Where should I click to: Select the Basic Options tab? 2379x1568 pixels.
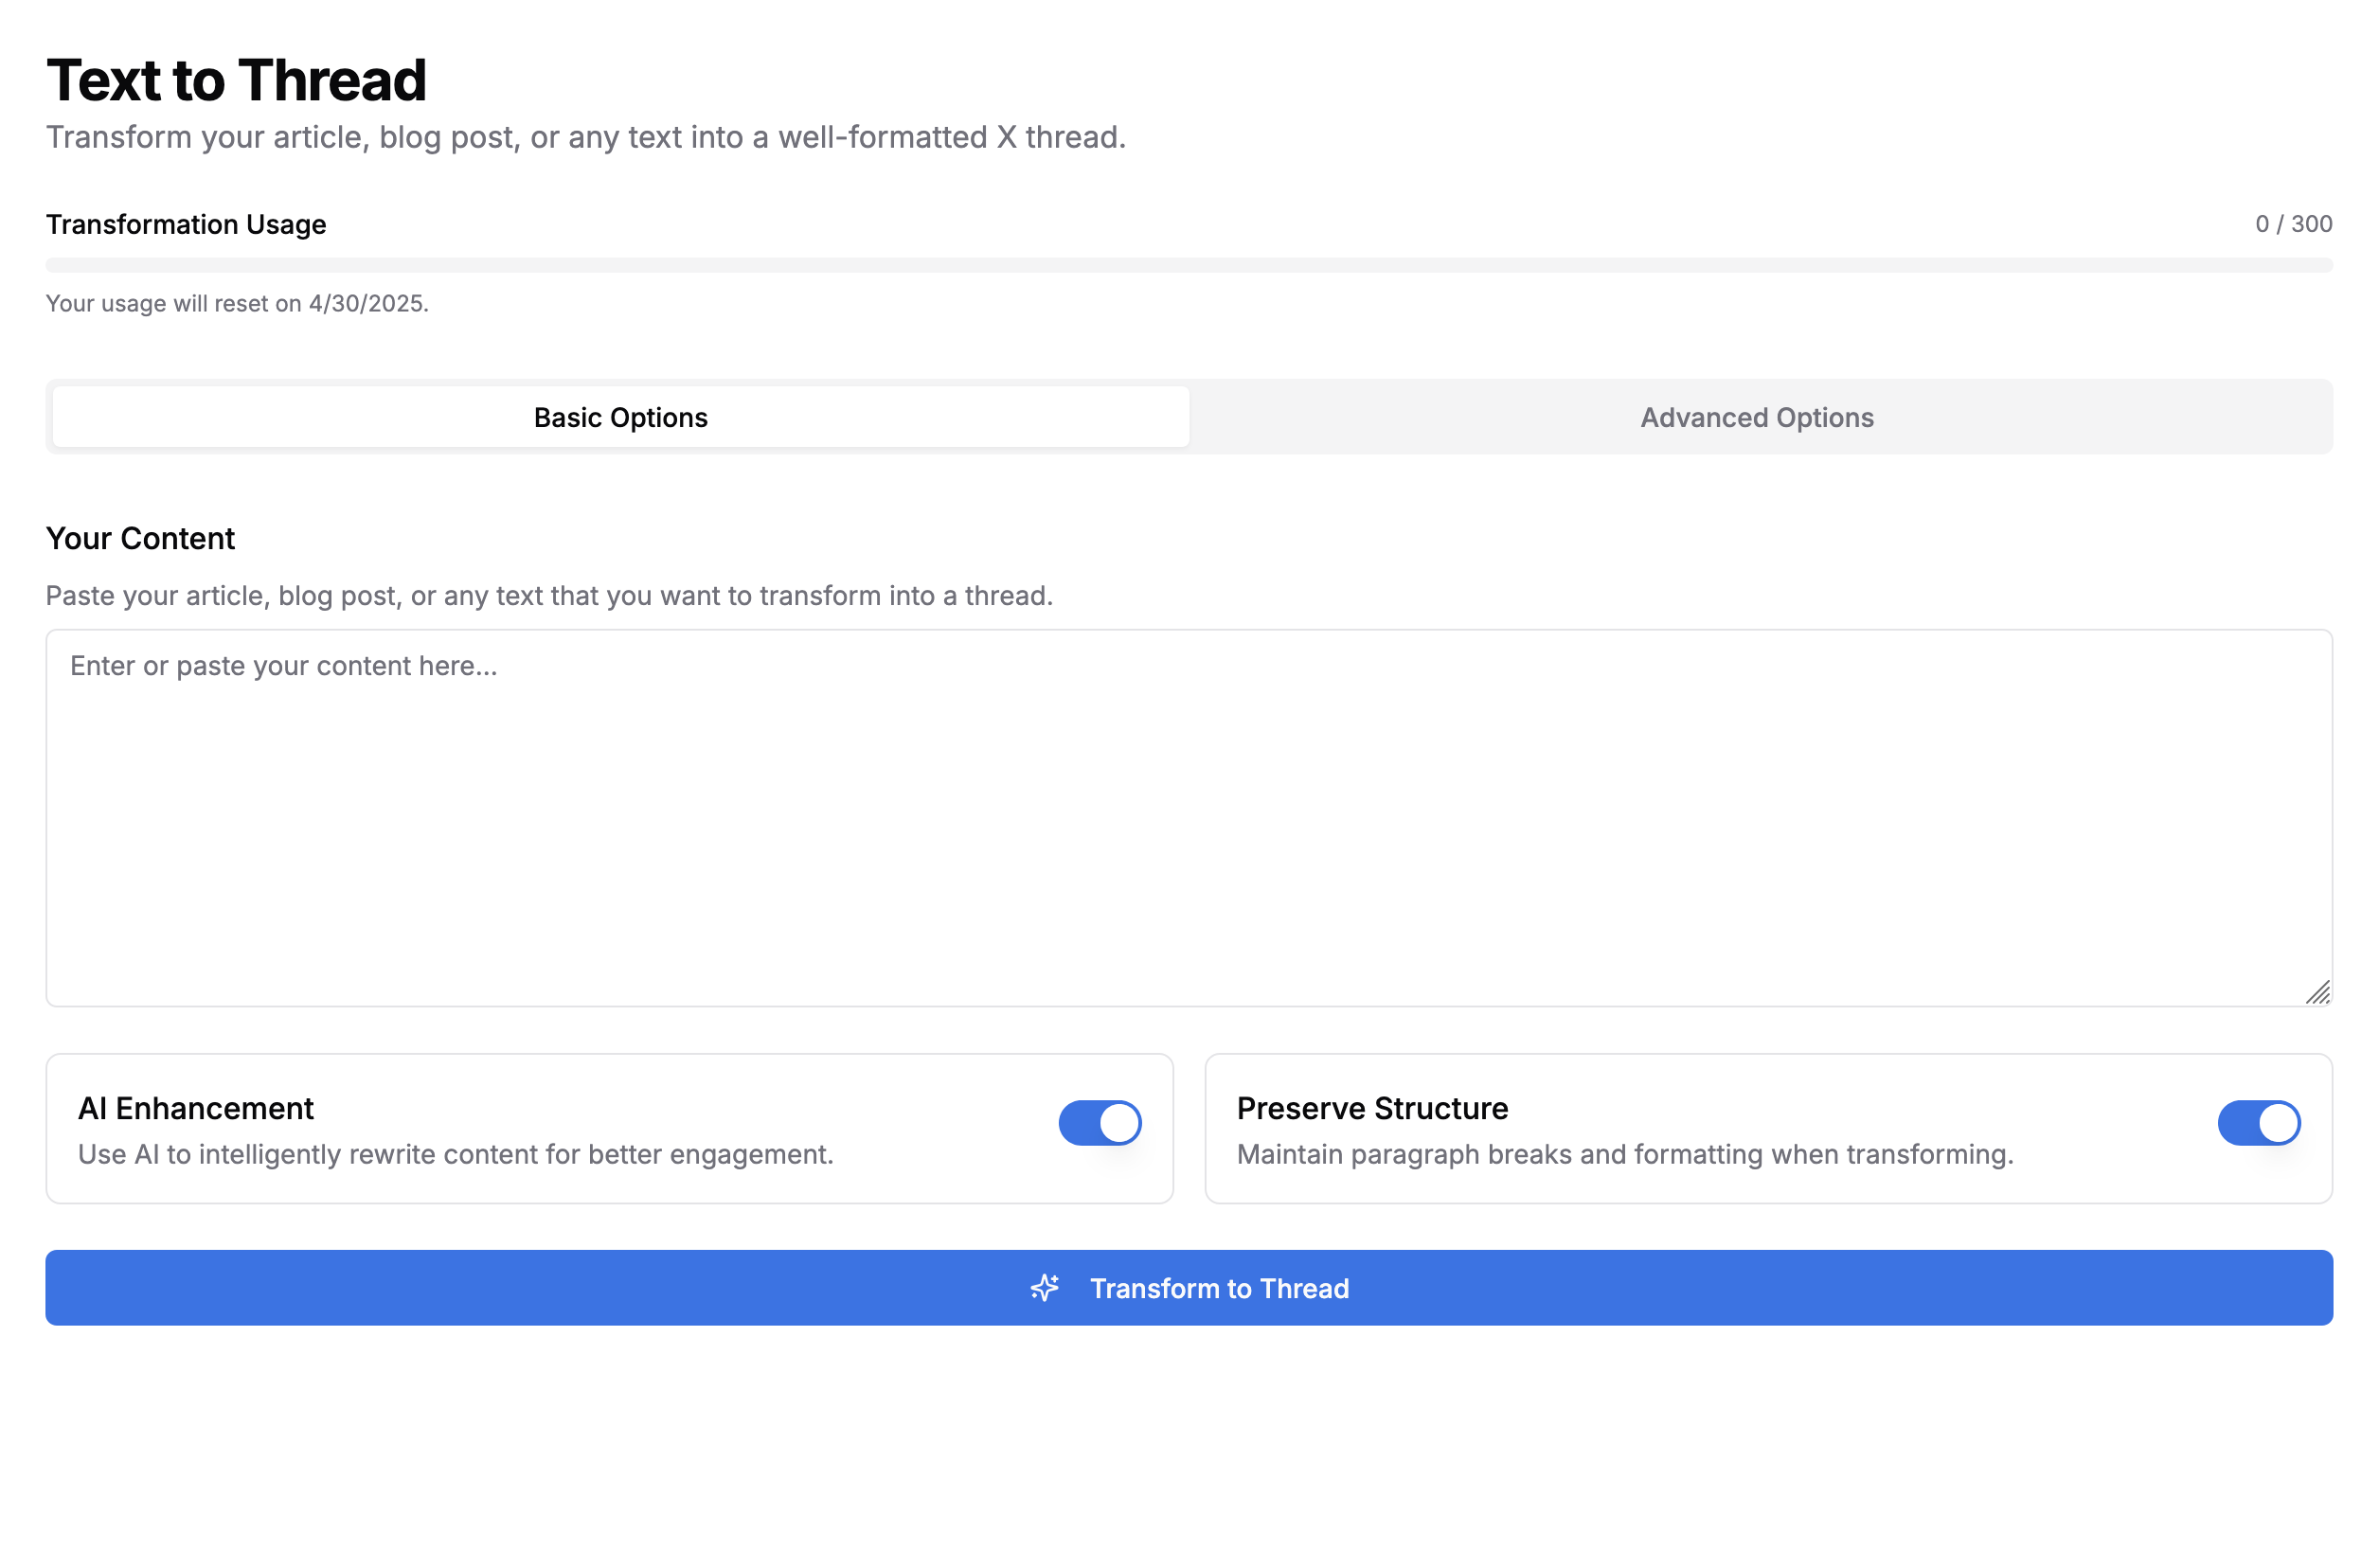pyautogui.click(x=620, y=417)
